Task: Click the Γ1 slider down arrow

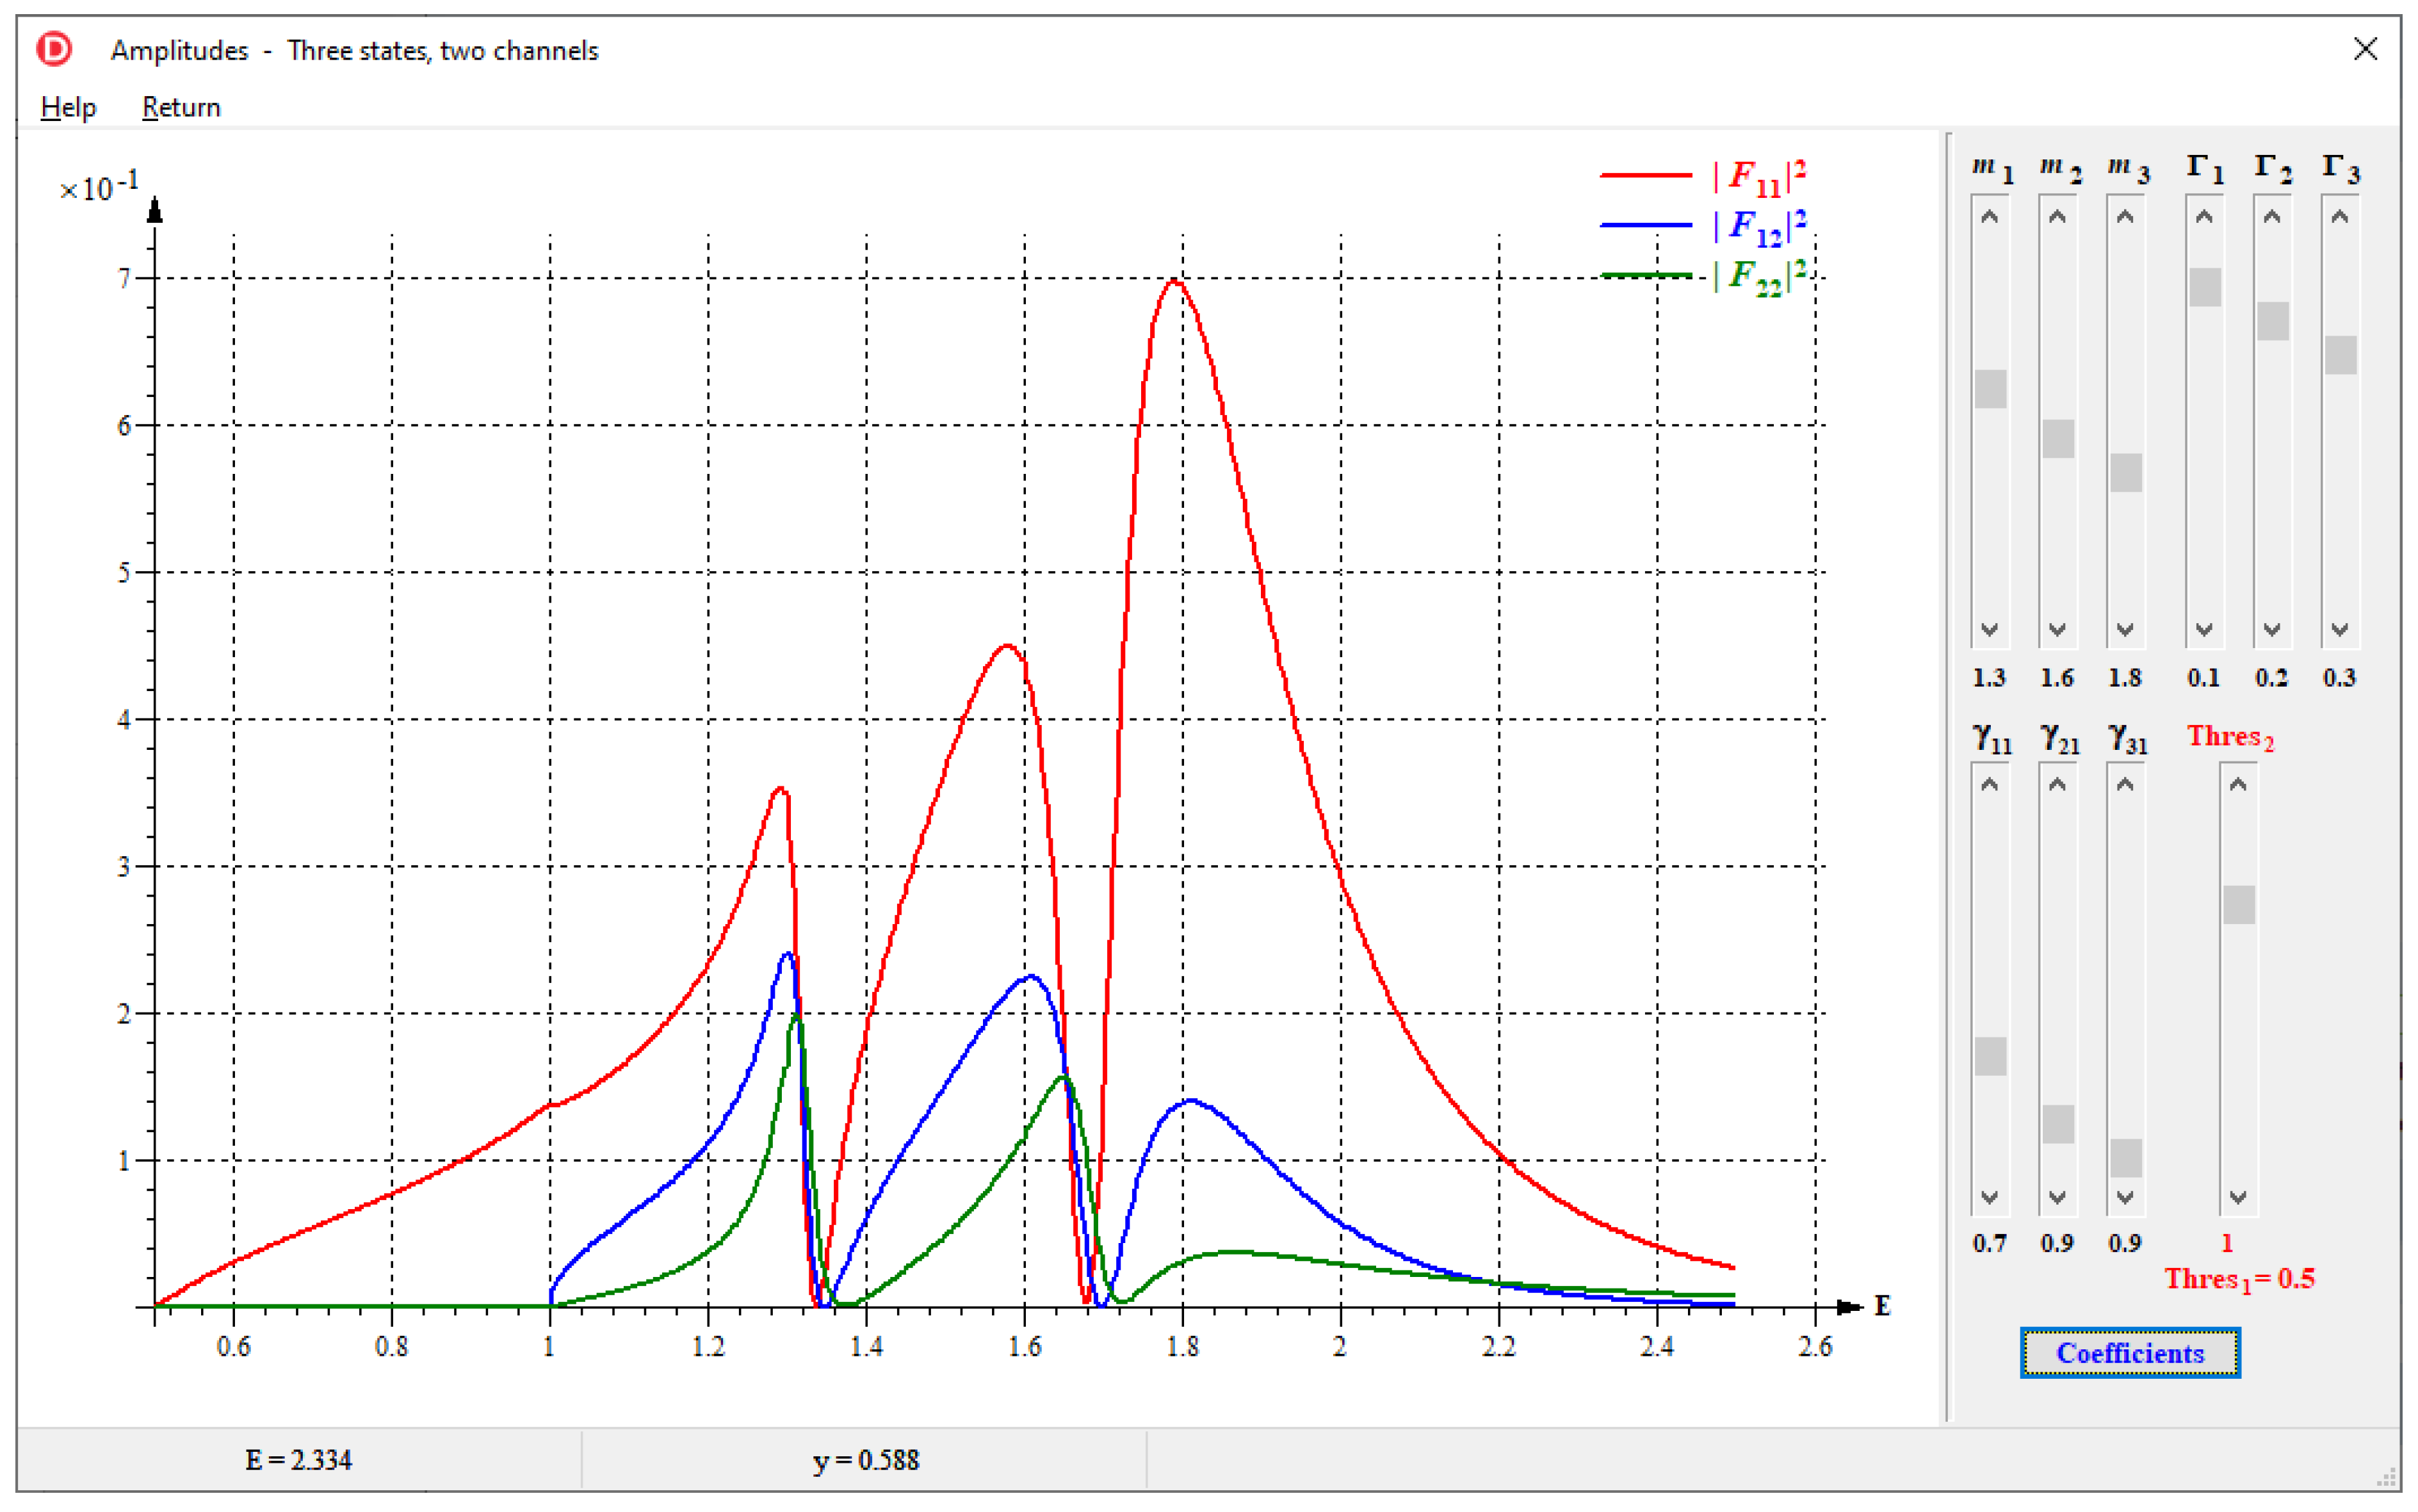Action: point(2204,630)
